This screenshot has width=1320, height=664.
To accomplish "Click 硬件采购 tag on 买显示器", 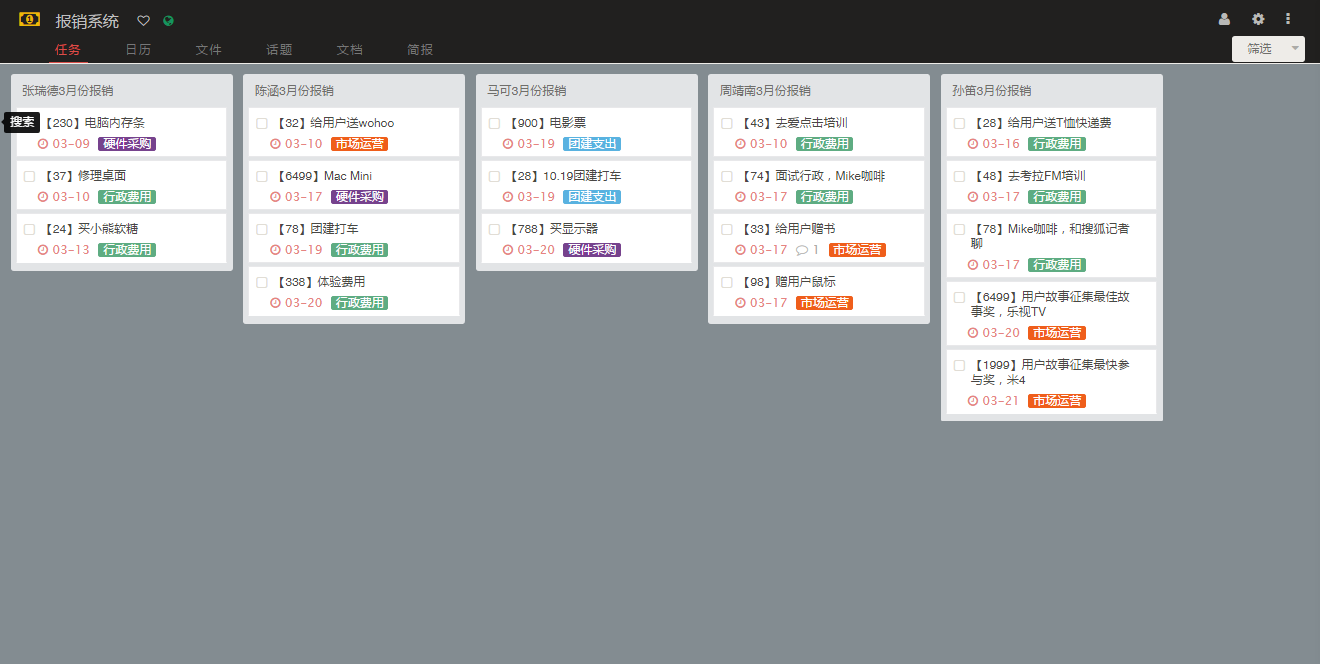I will pos(592,250).
